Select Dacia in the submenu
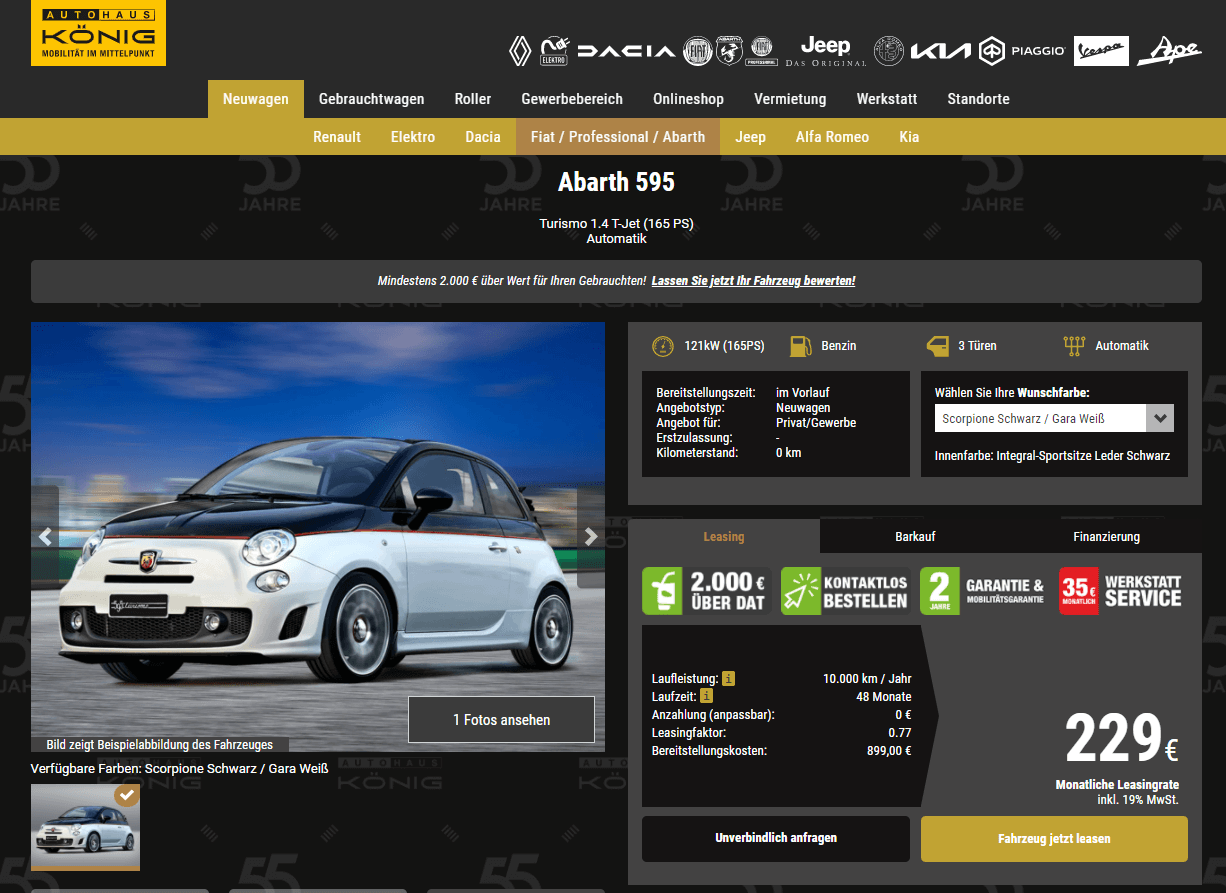The image size is (1226, 893). point(483,137)
